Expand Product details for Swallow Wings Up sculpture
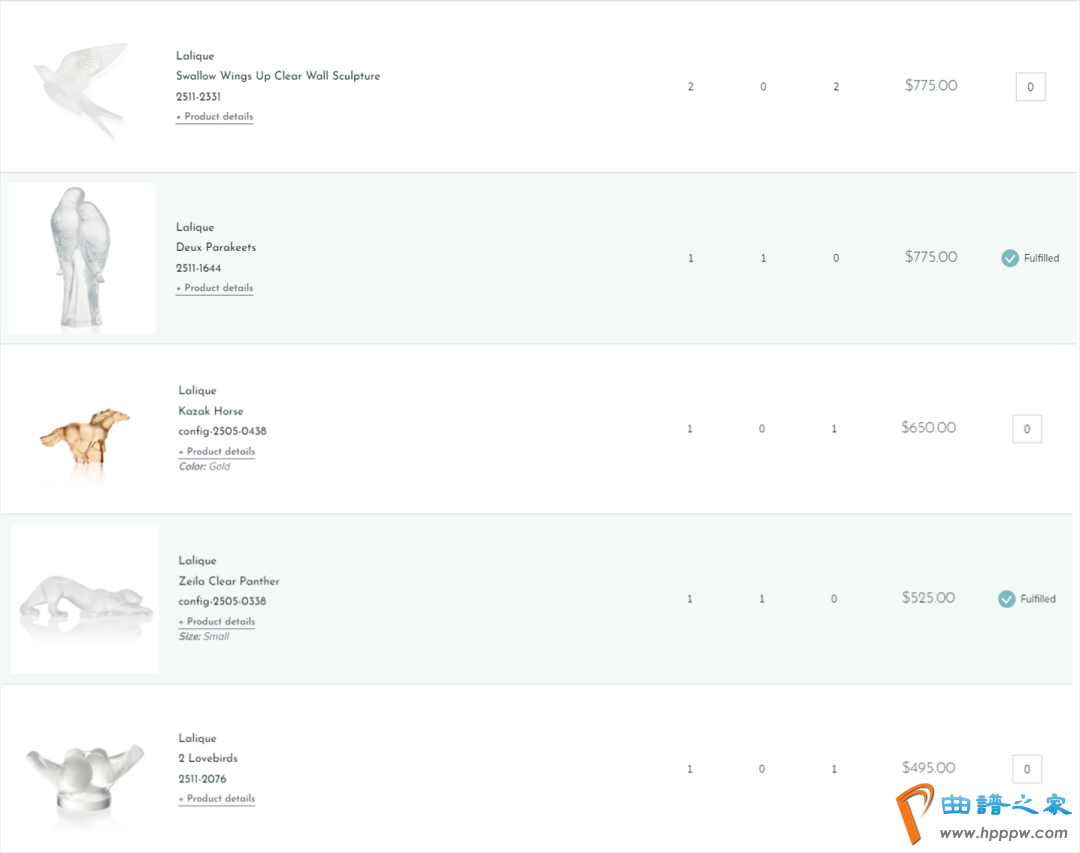 (x=215, y=117)
